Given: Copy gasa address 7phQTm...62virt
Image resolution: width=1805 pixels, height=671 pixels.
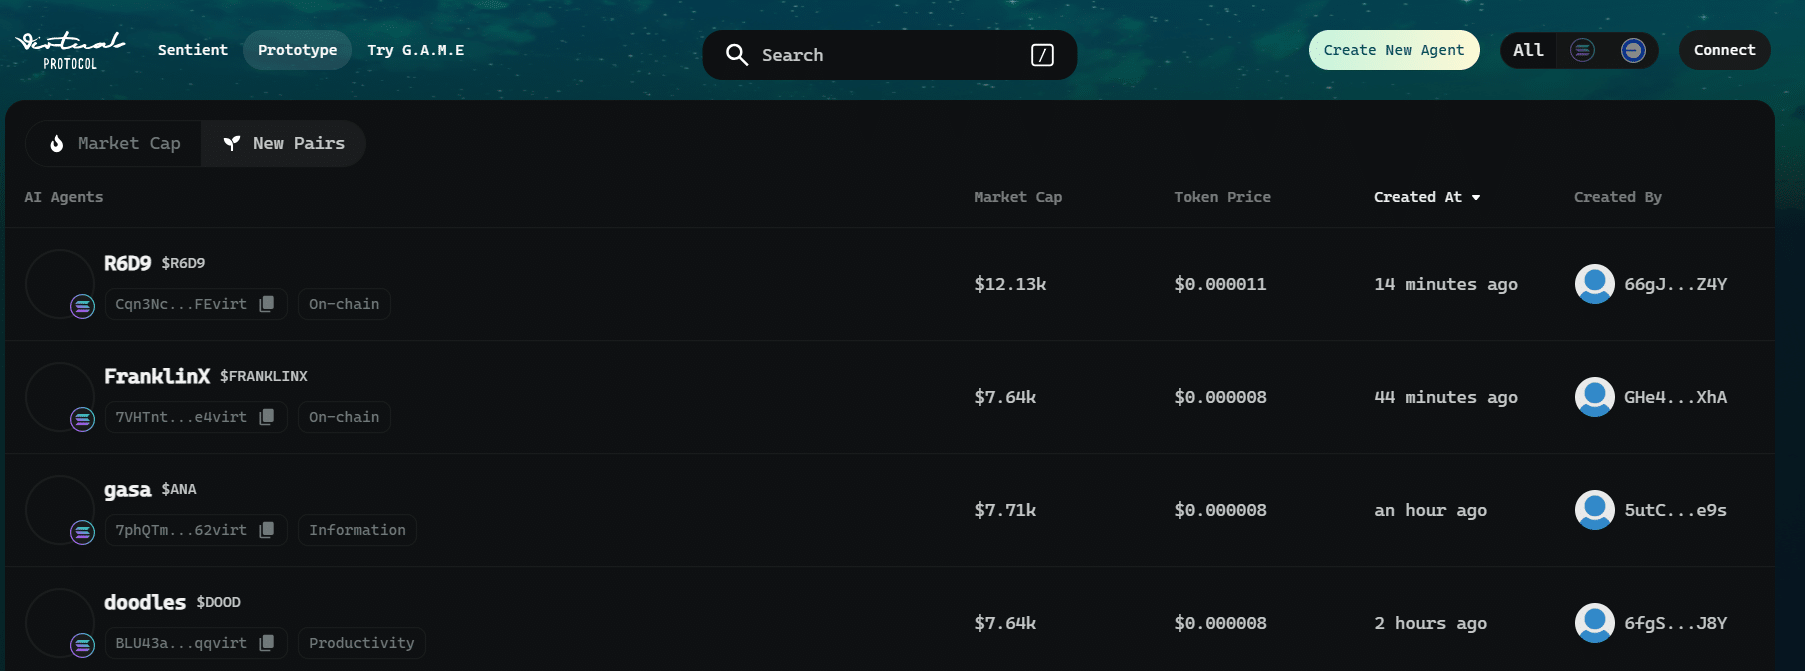Looking at the screenshot, I should (x=266, y=530).
